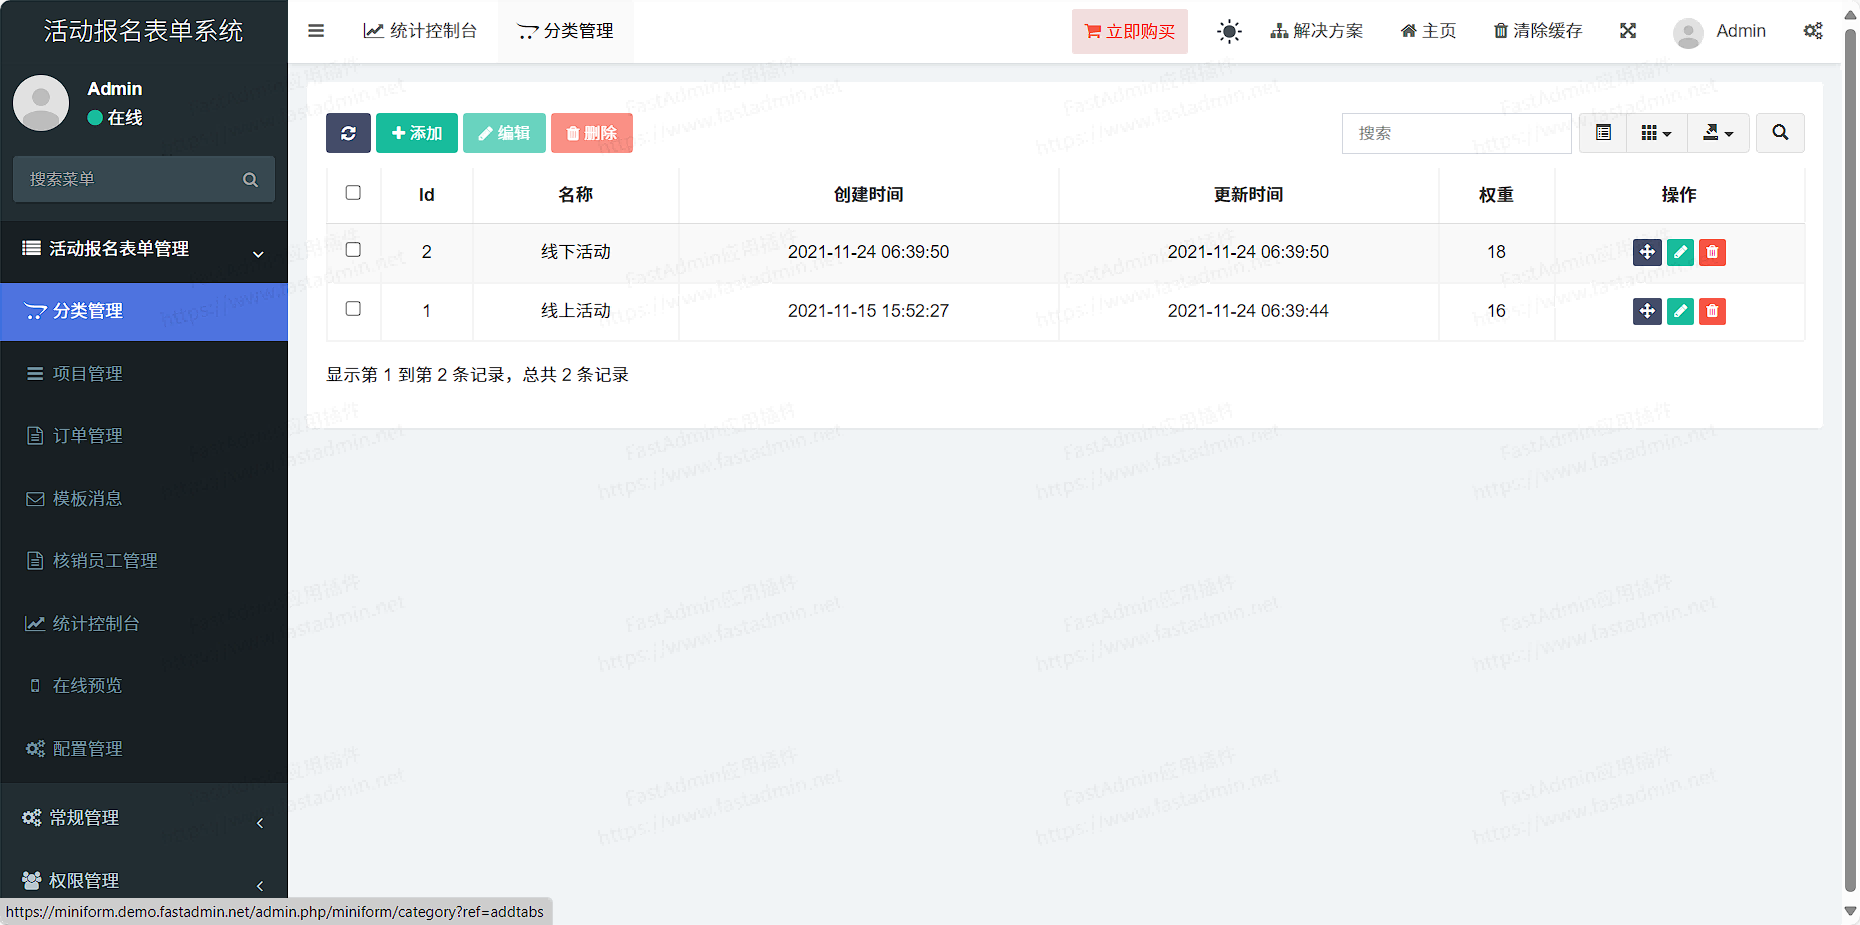Check the select-all checkbox in table header
The image size is (1860, 925).
pos(353,193)
